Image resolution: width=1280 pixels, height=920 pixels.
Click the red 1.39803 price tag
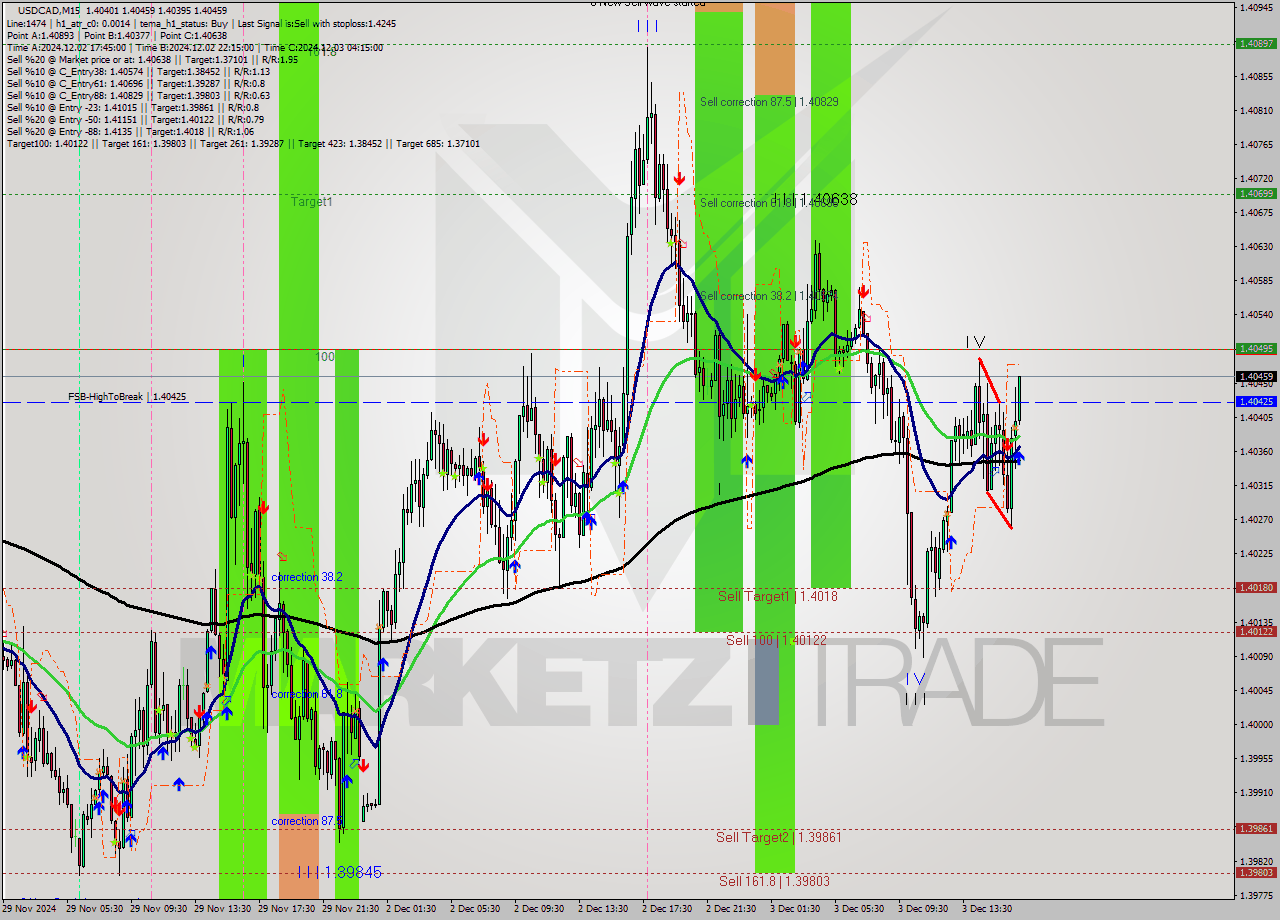pos(1256,873)
